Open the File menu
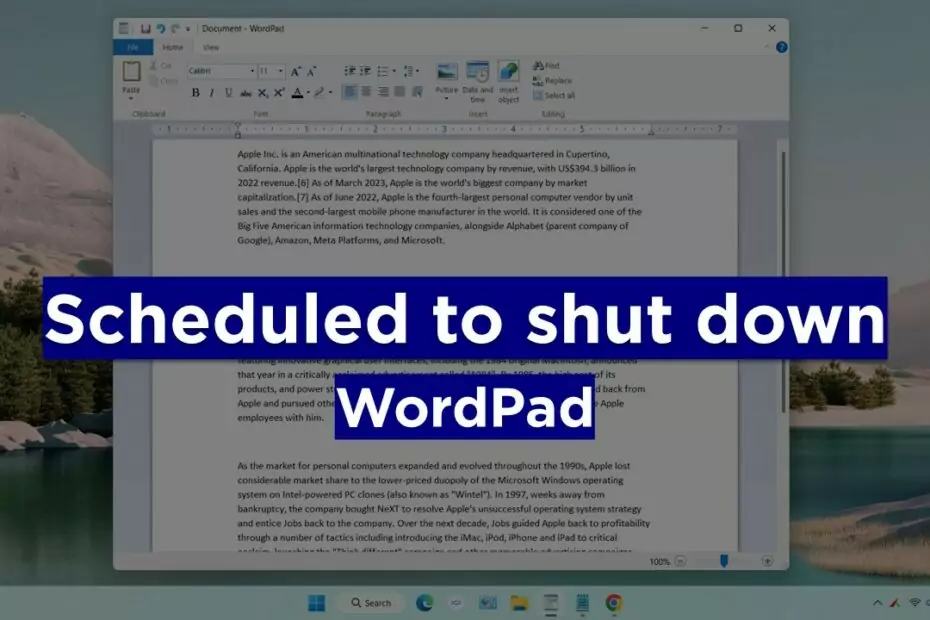This screenshot has height=620, width=930. (132, 47)
